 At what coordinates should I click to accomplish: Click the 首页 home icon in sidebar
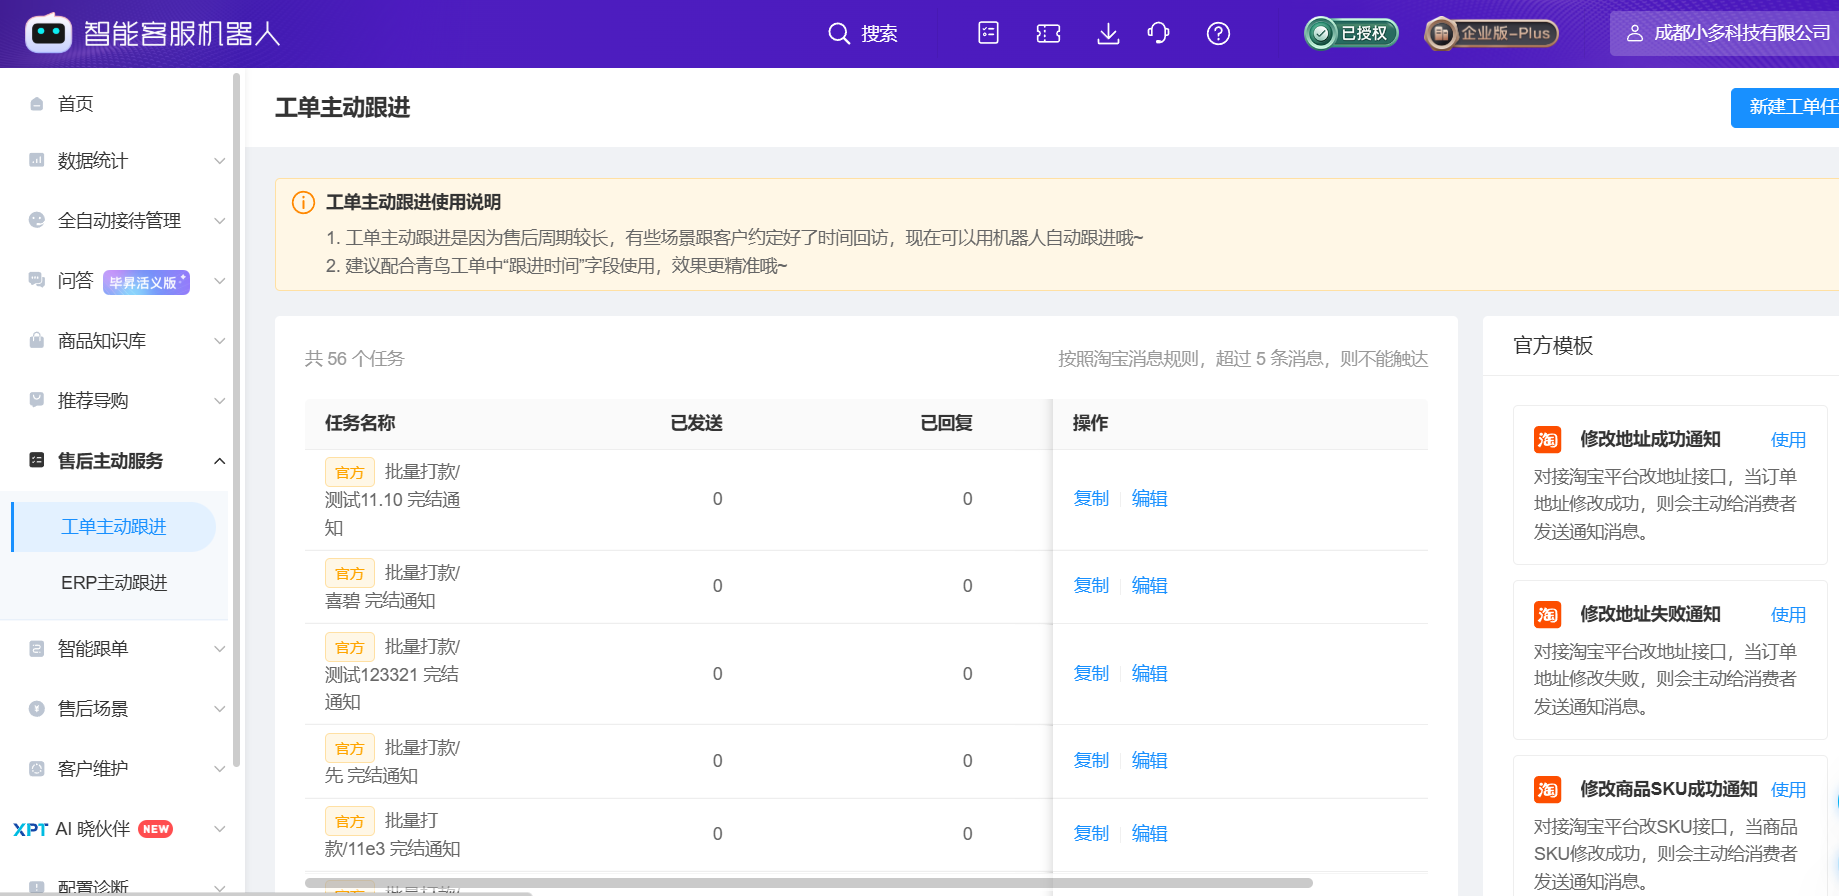37,104
